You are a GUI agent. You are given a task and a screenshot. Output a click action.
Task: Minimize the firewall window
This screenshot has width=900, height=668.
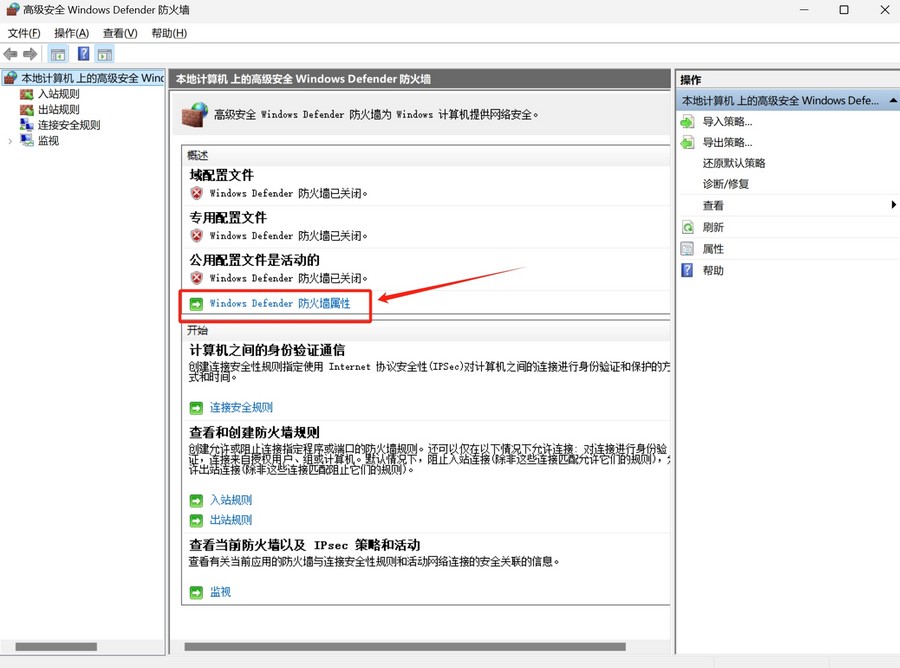[x=804, y=10]
